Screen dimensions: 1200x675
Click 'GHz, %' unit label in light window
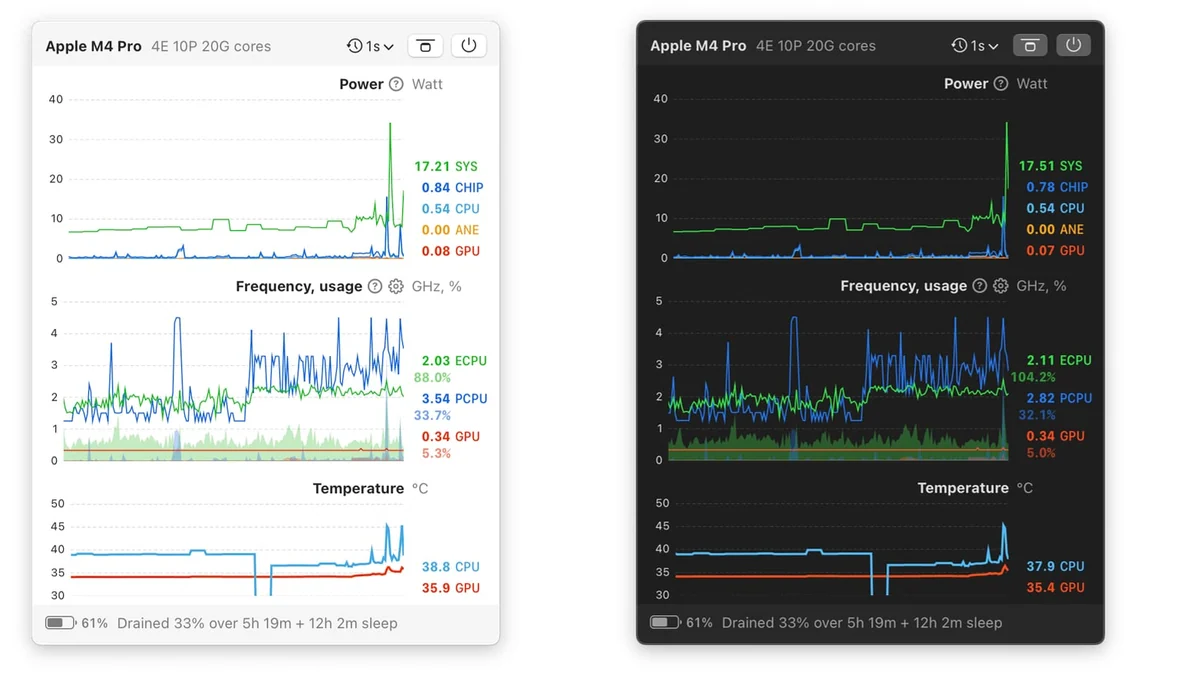[436, 286]
